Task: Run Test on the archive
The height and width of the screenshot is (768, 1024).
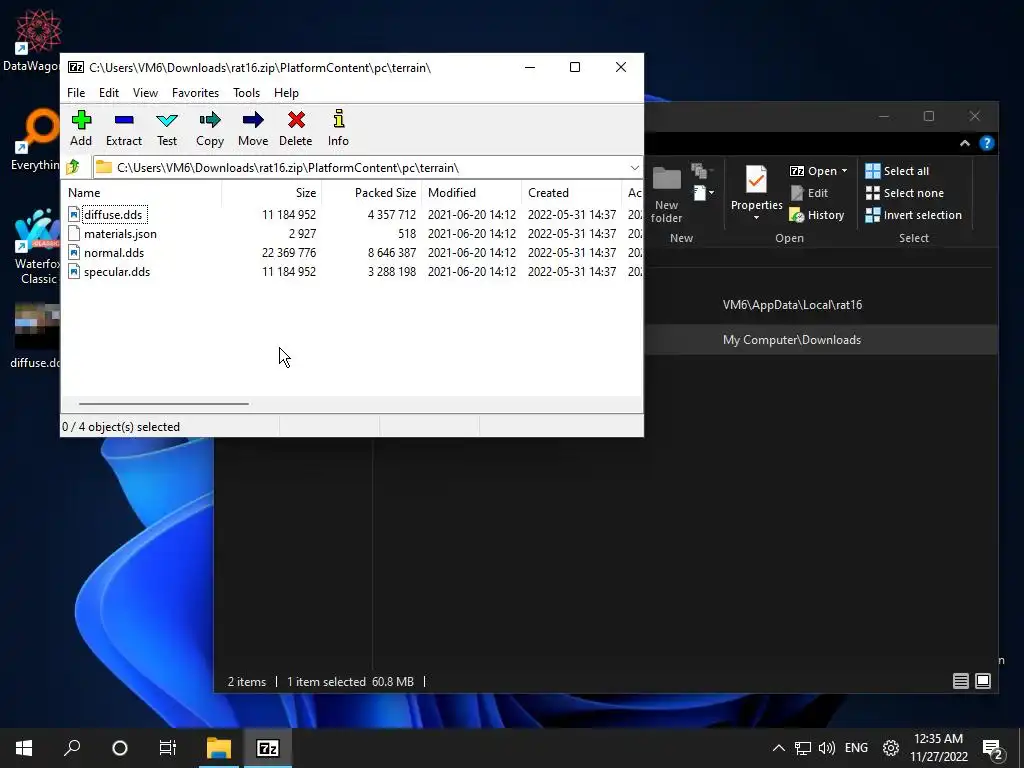Action: (167, 120)
